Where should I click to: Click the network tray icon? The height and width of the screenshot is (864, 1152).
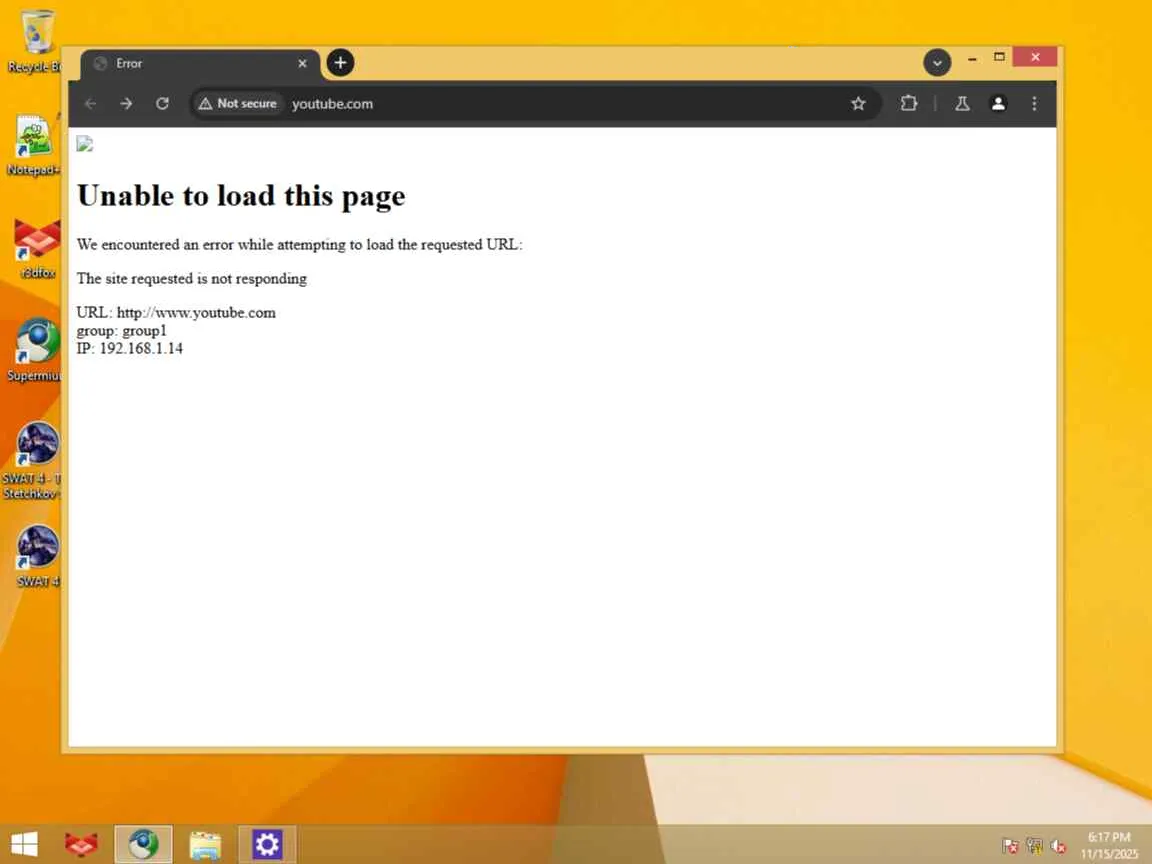click(x=1034, y=846)
